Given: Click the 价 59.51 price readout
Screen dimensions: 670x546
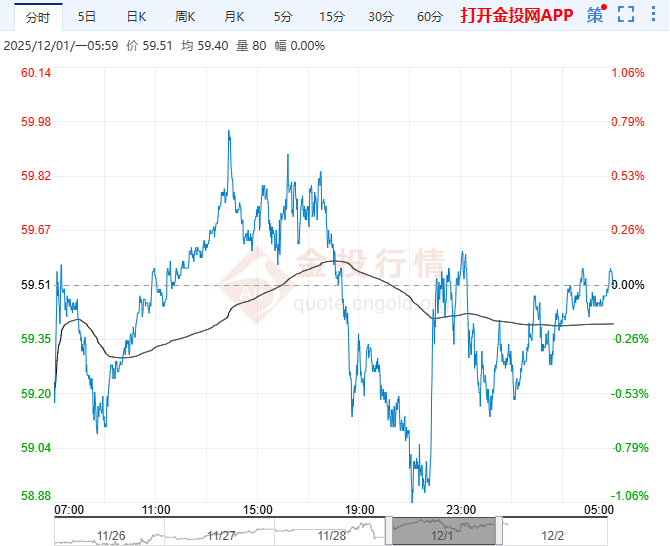Looking at the screenshot, I should coord(150,46).
